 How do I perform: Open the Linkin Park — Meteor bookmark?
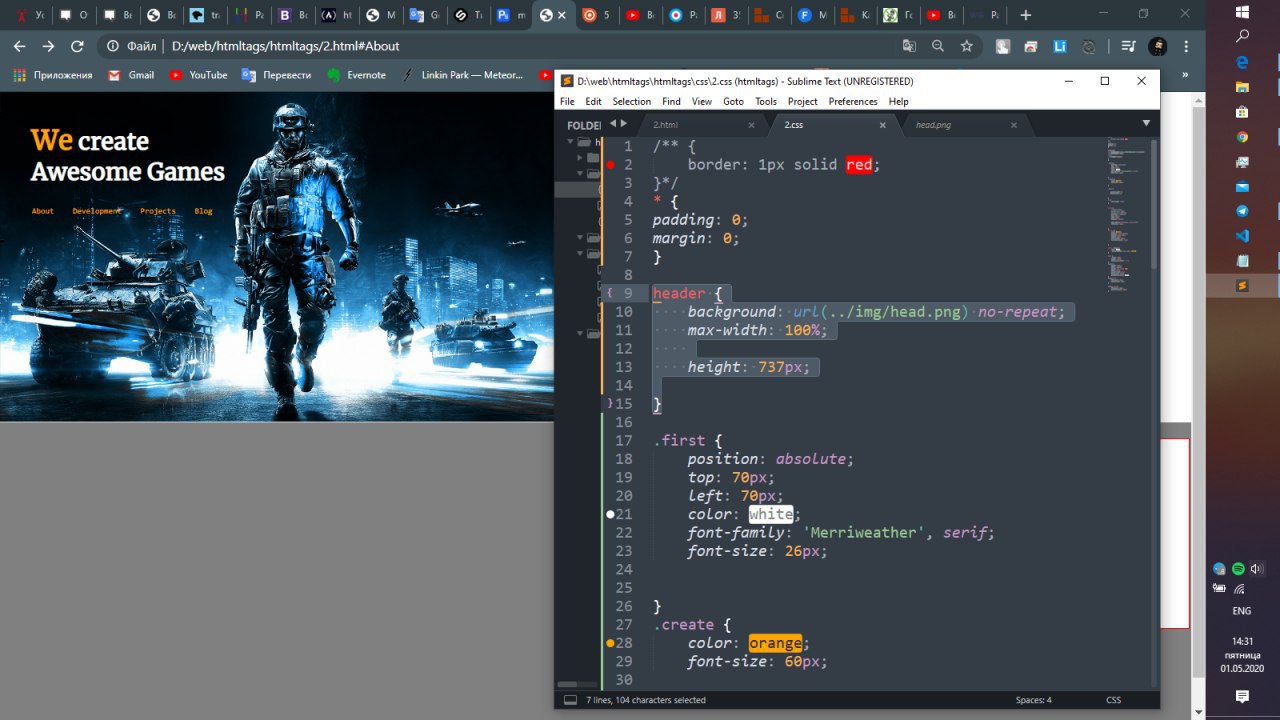click(464, 75)
